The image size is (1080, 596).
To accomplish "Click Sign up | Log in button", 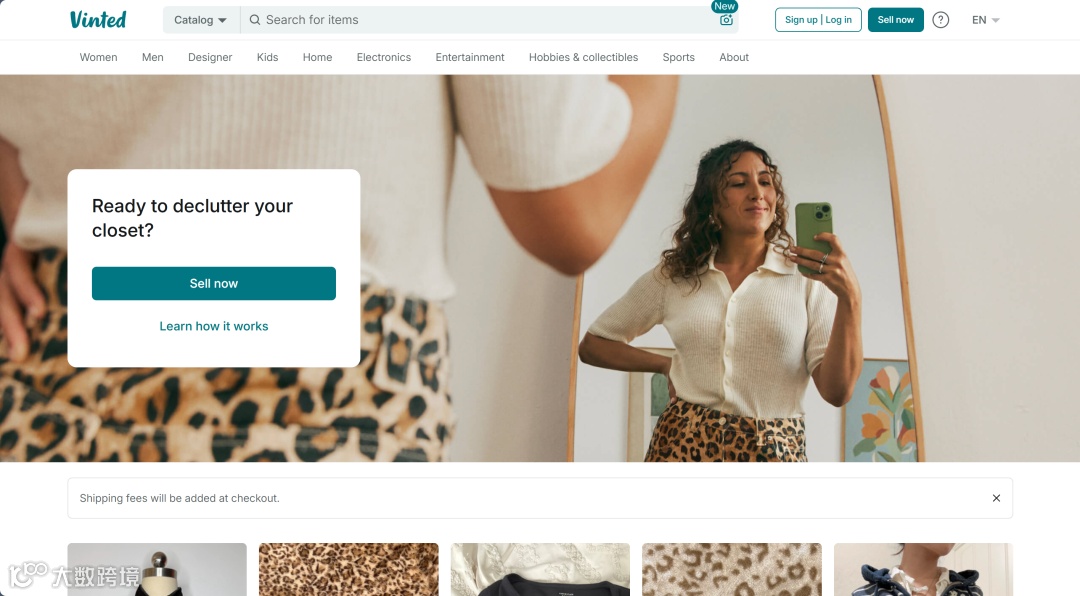I will pyautogui.click(x=818, y=20).
